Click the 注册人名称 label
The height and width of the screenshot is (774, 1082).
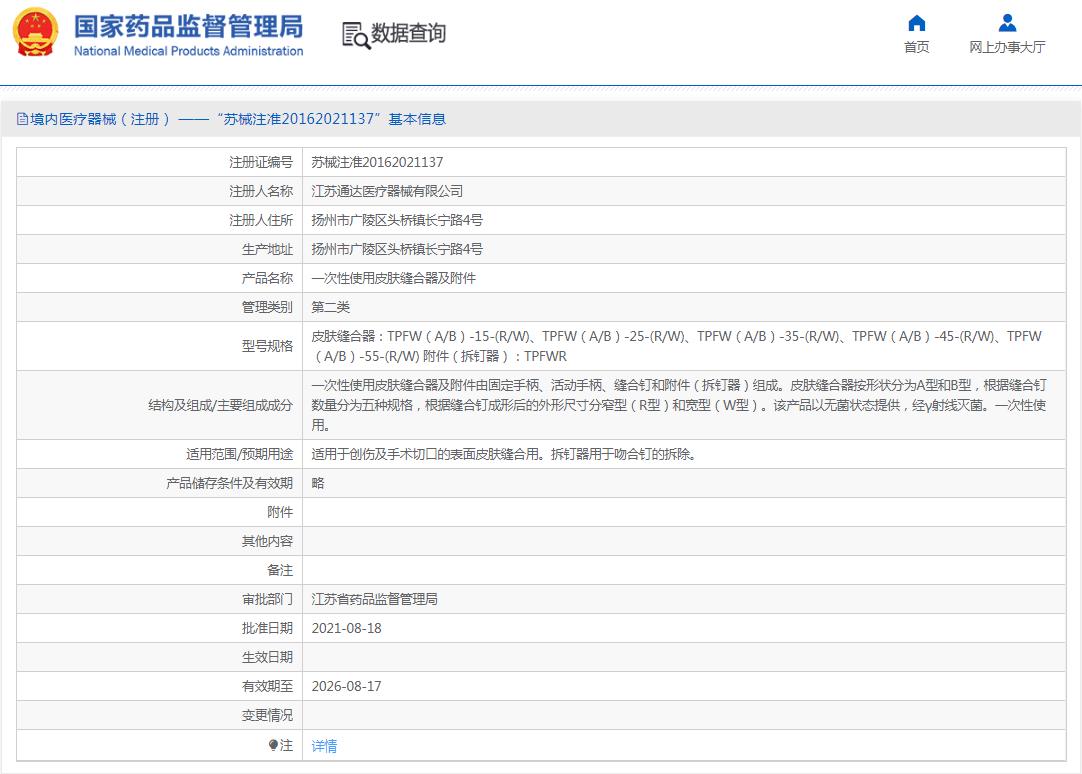pyautogui.click(x=261, y=191)
